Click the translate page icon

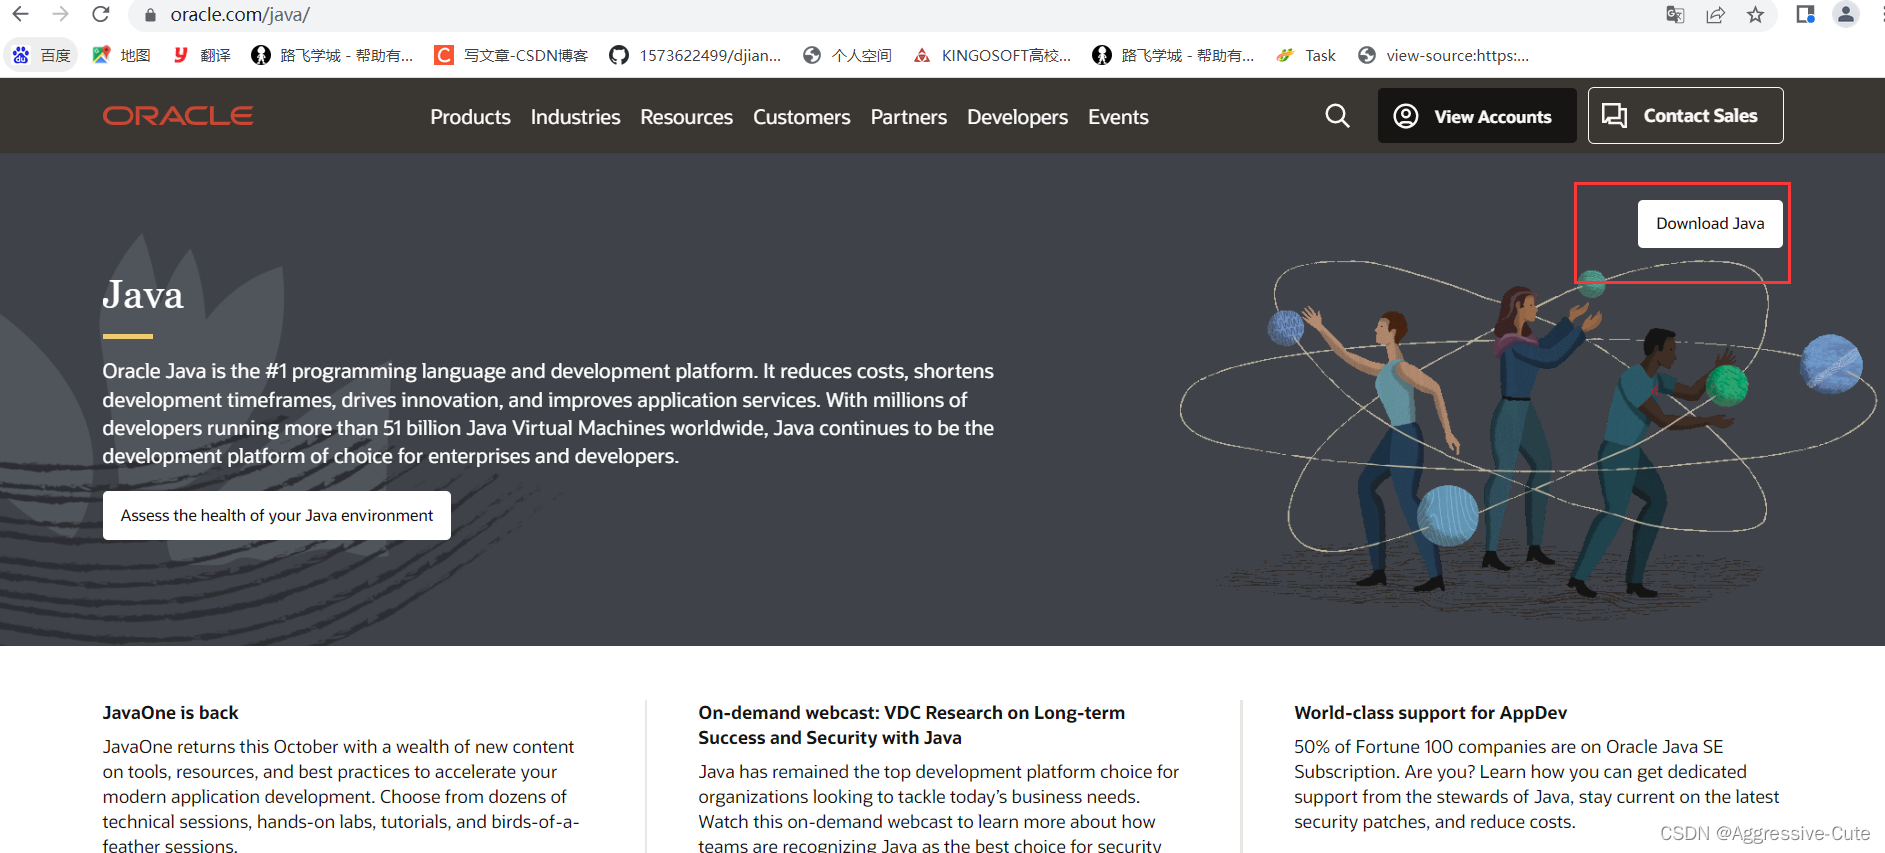1675,14
